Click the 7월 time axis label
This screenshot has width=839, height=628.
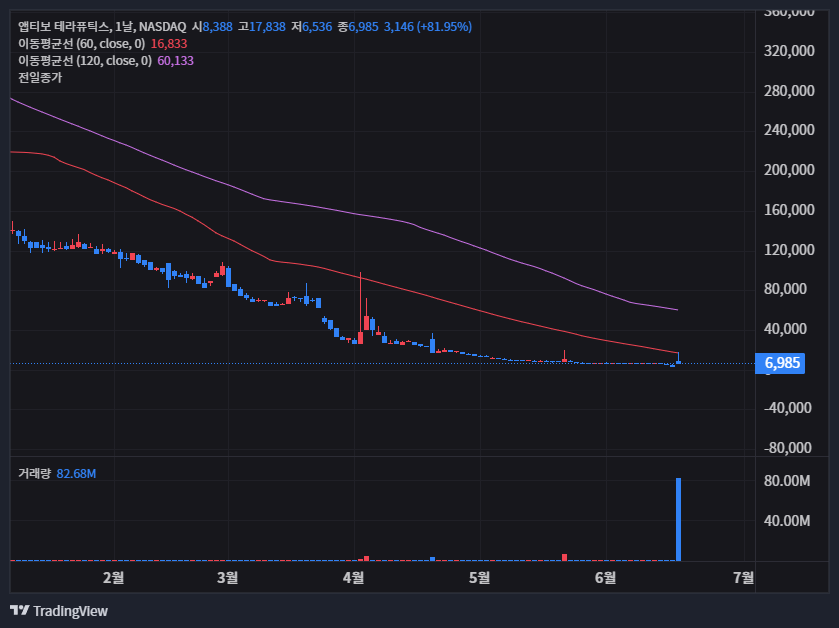point(744,578)
